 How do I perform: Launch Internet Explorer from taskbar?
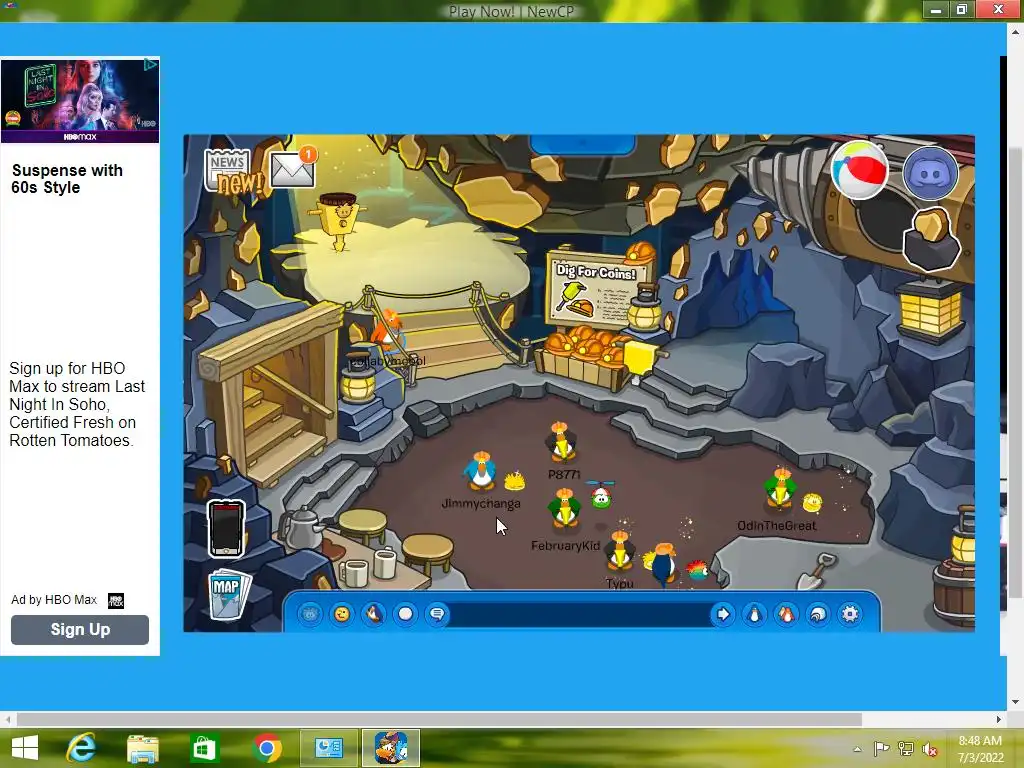(x=81, y=748)
